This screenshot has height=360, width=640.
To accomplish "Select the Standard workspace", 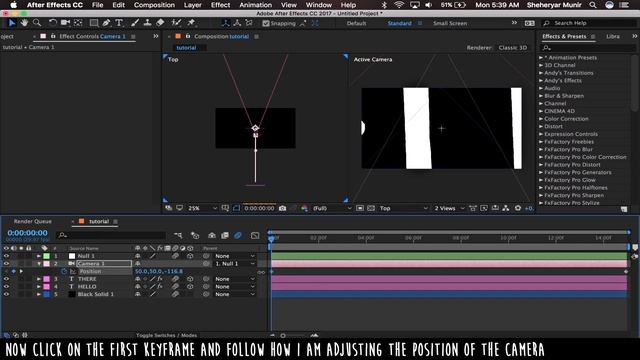I will [400, 23].
